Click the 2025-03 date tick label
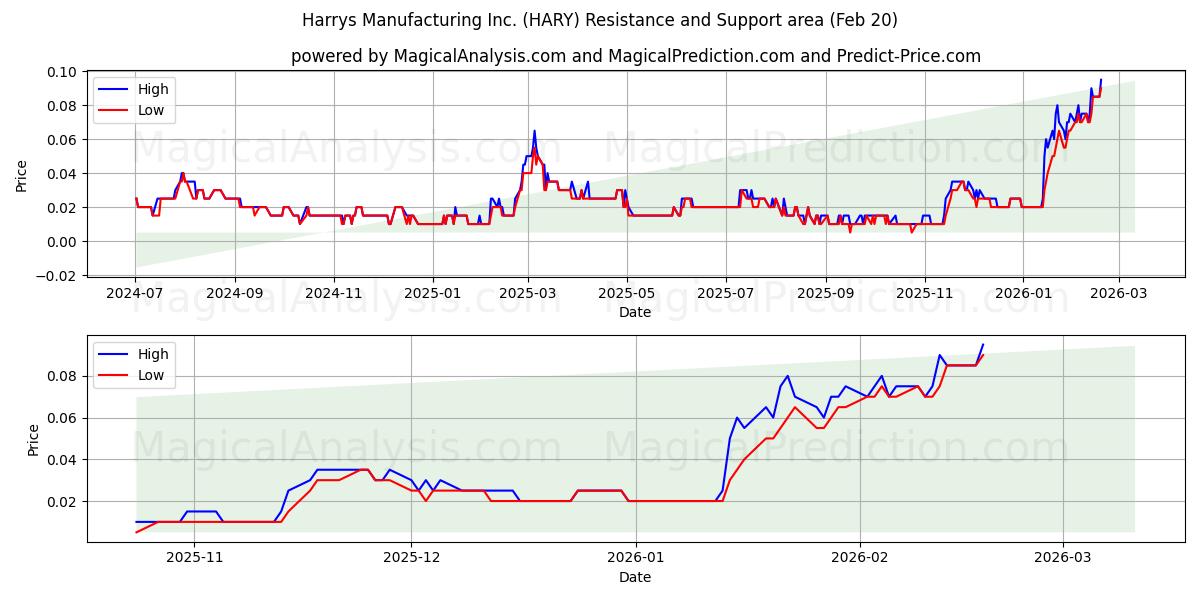1200x600 pixels. (528, 293)
